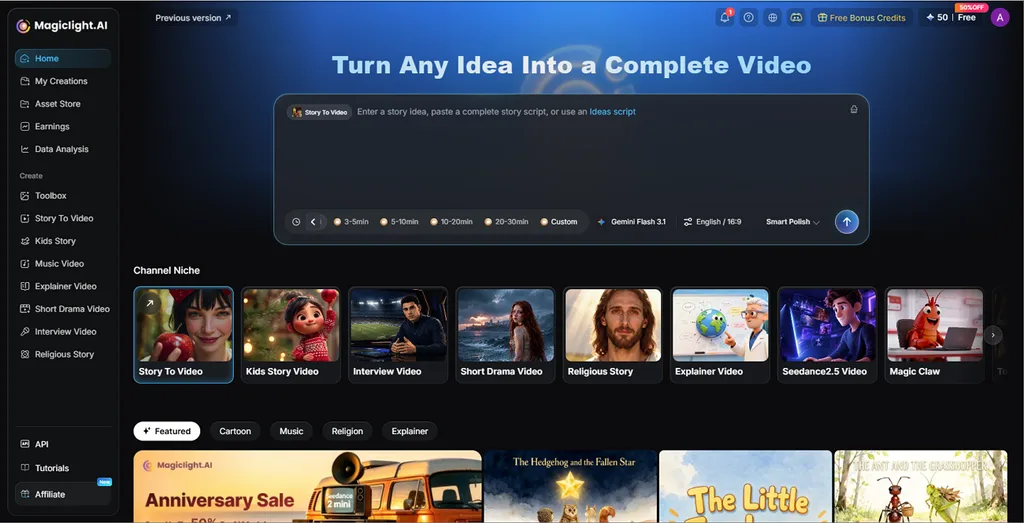Open the Short Drama Video niche card
Viewport: 1024px width, 523px height.
505,334
